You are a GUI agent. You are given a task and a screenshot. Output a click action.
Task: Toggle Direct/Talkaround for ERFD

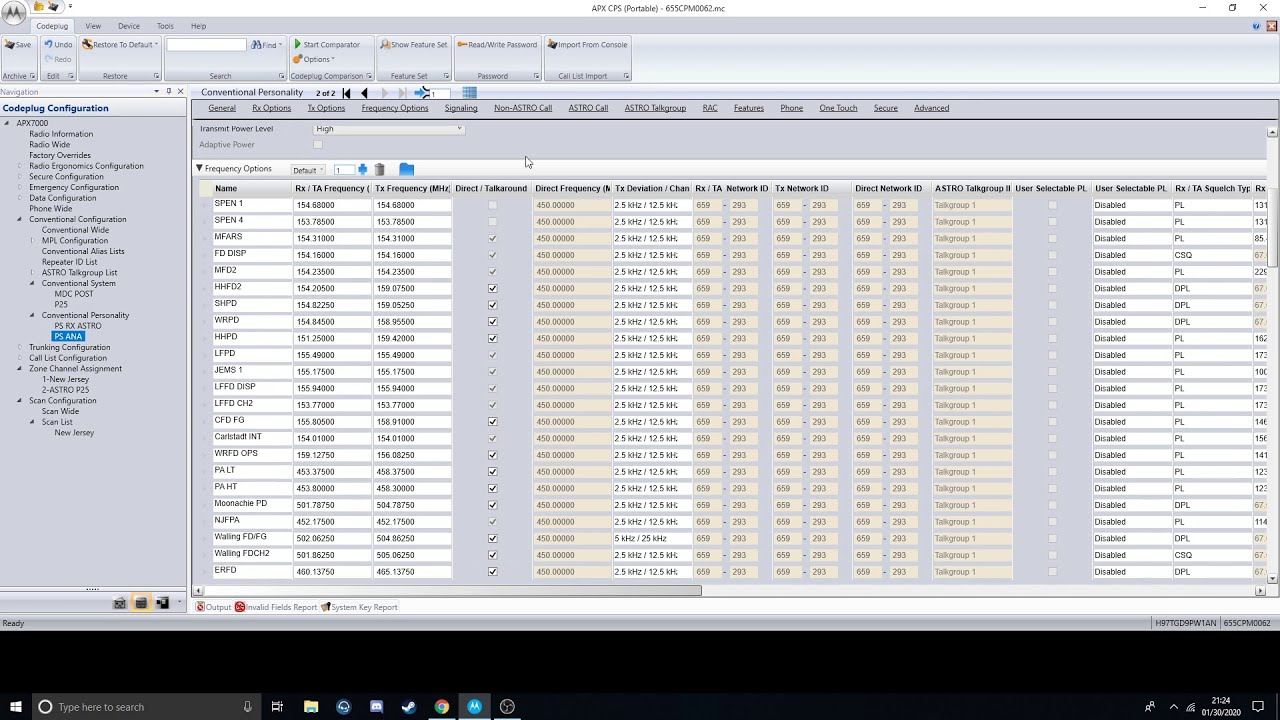pos(492,572)
